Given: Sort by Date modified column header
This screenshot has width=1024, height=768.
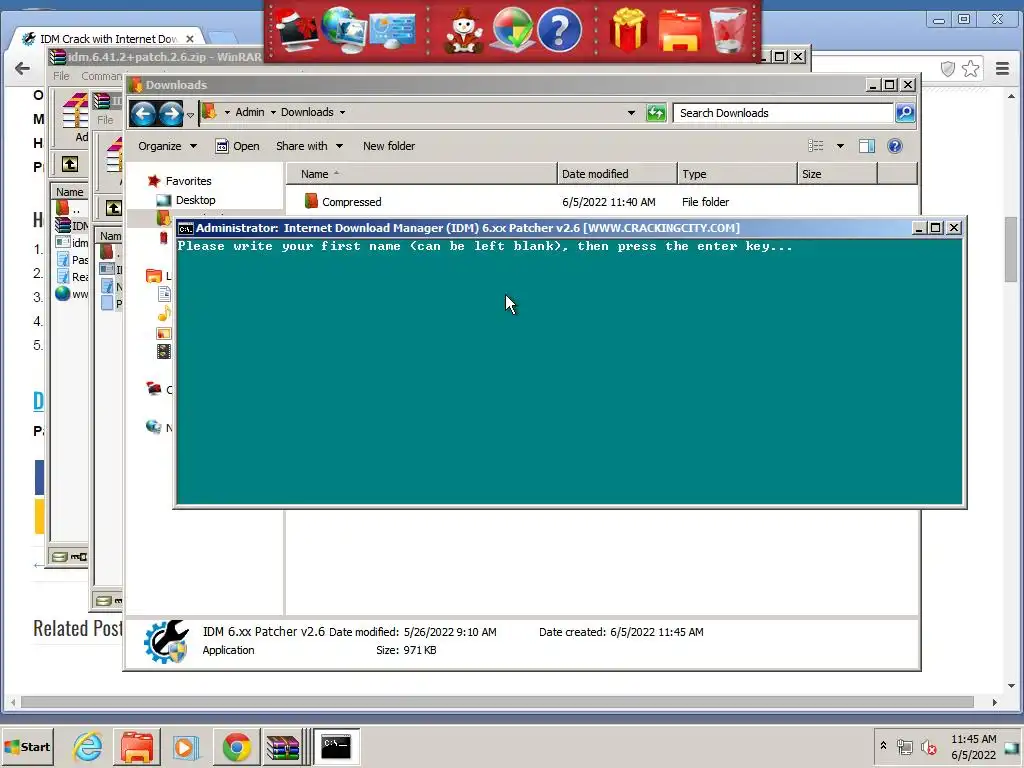Looking at the screenshot, I should pos(617,174).
